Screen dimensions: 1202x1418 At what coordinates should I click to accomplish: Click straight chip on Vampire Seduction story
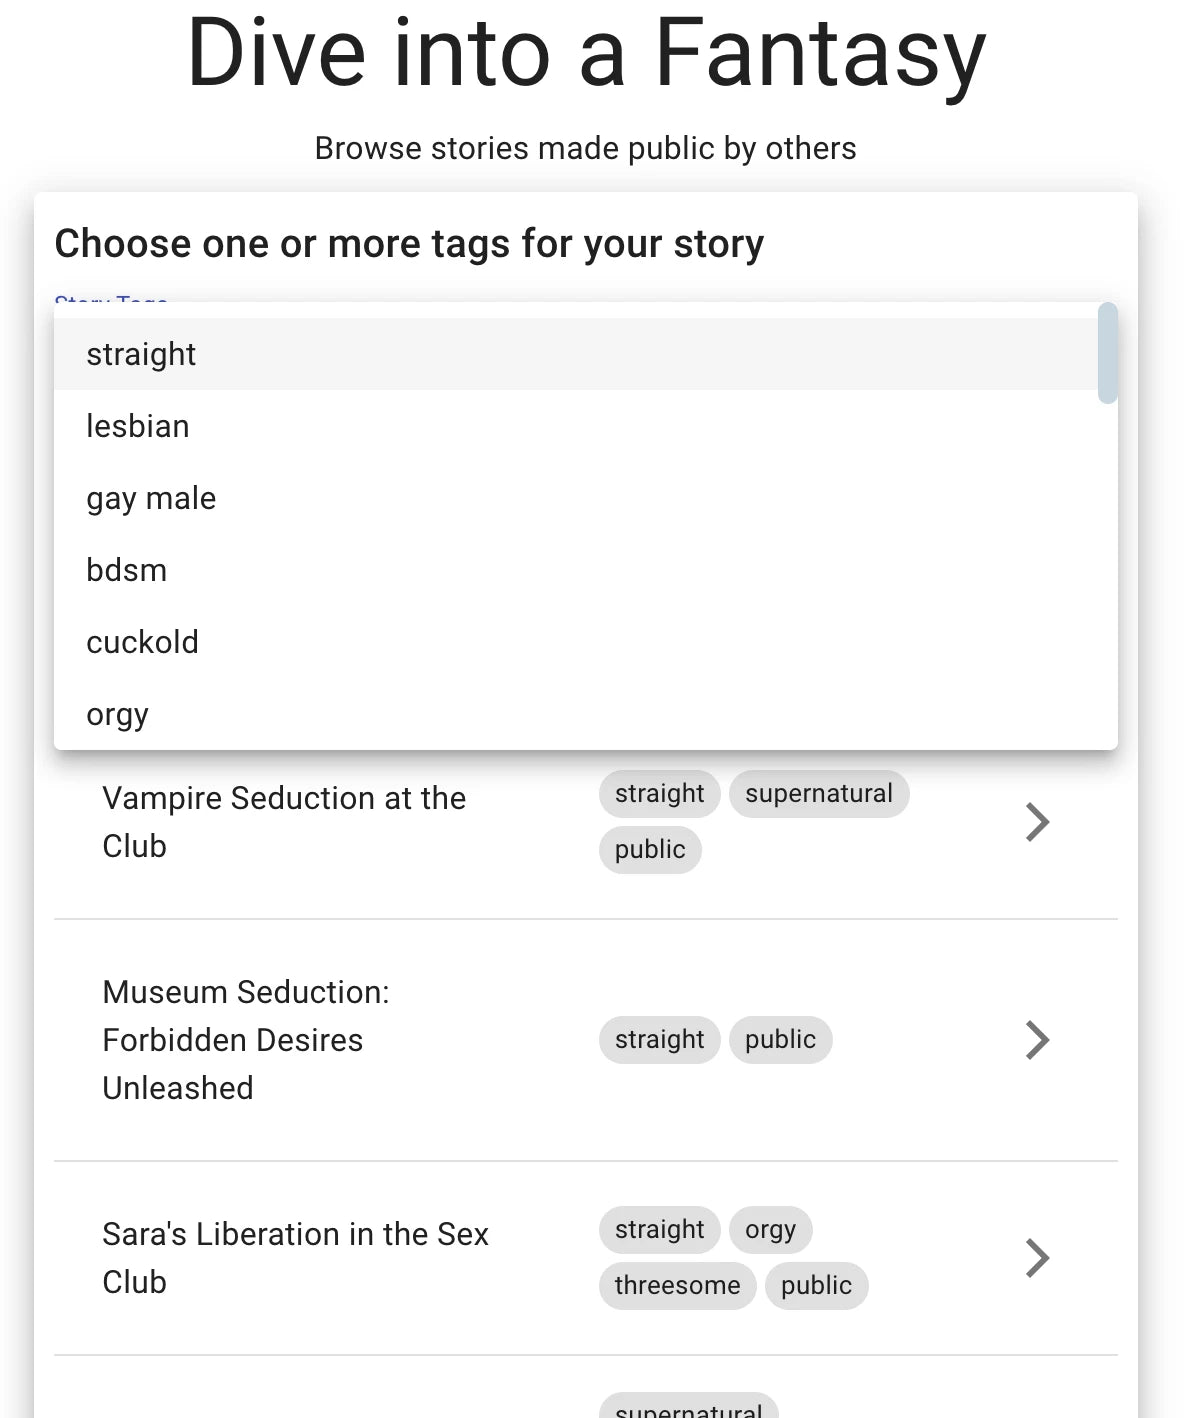[659, 794]
